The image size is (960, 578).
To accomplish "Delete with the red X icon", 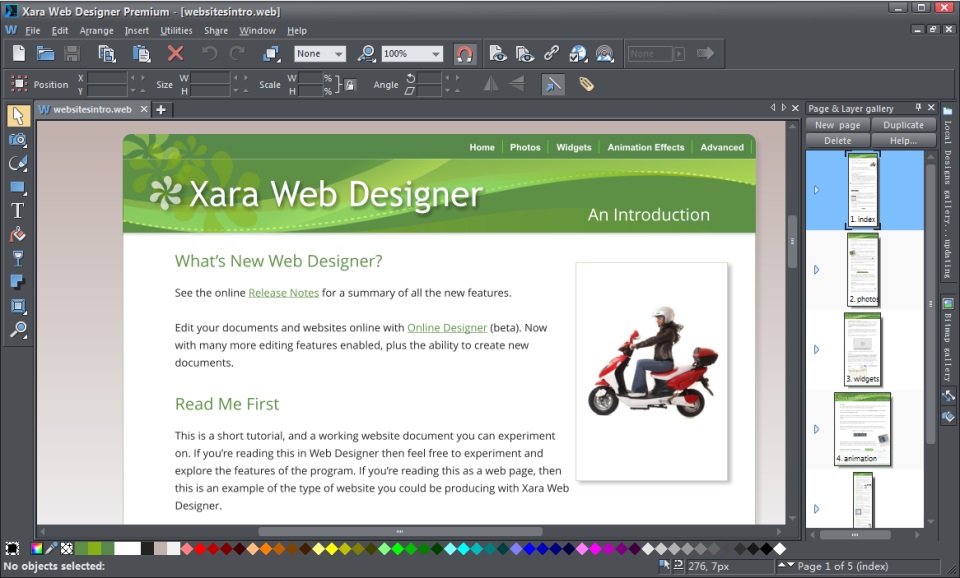I will [x=176, y=54].
